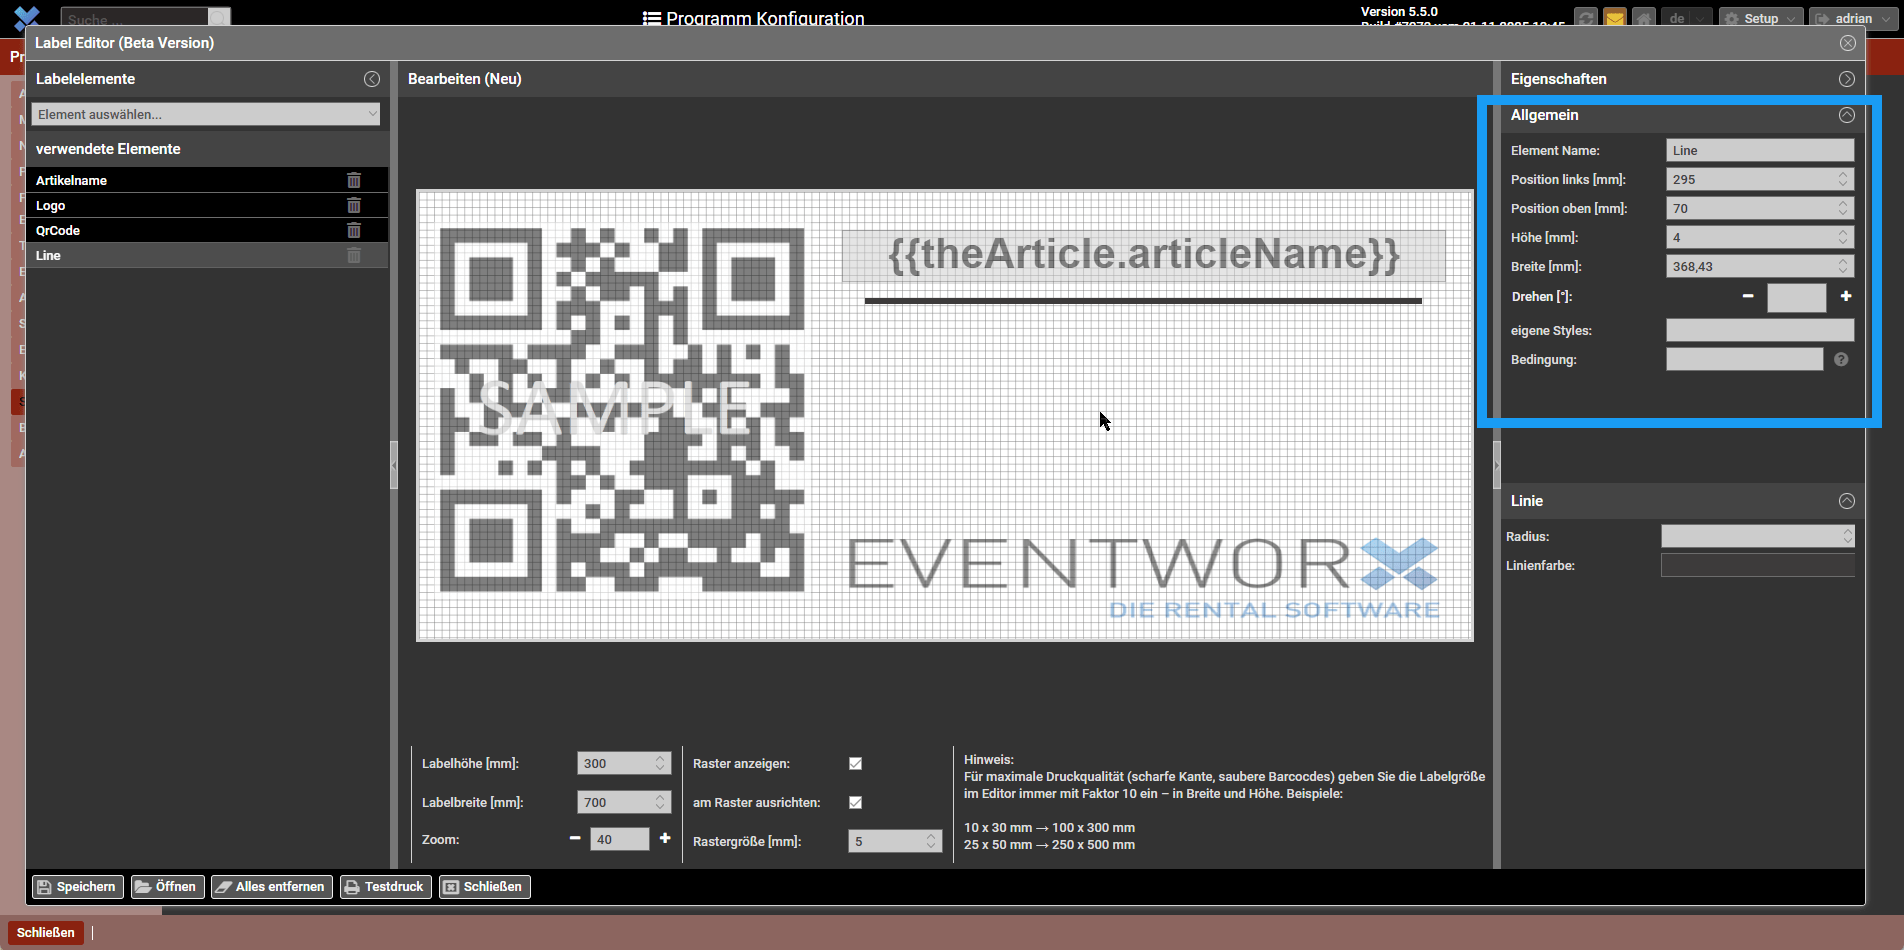This screenshot has width=1904, height=950.
Task: Click the Element Name input field
Action: point(1759,150)
